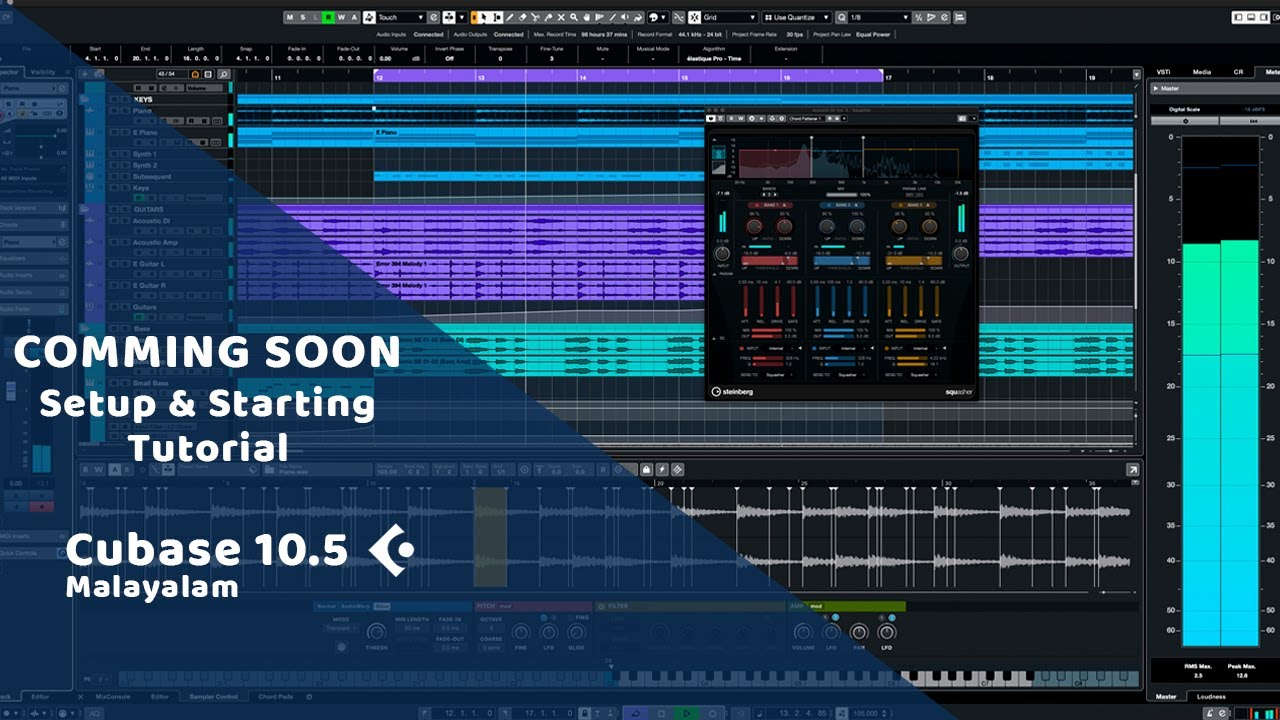The width and height of the screenshot is (1280, 720).
Task: Toggle Param Link in Squasher
Action: (x=913, y=195)
